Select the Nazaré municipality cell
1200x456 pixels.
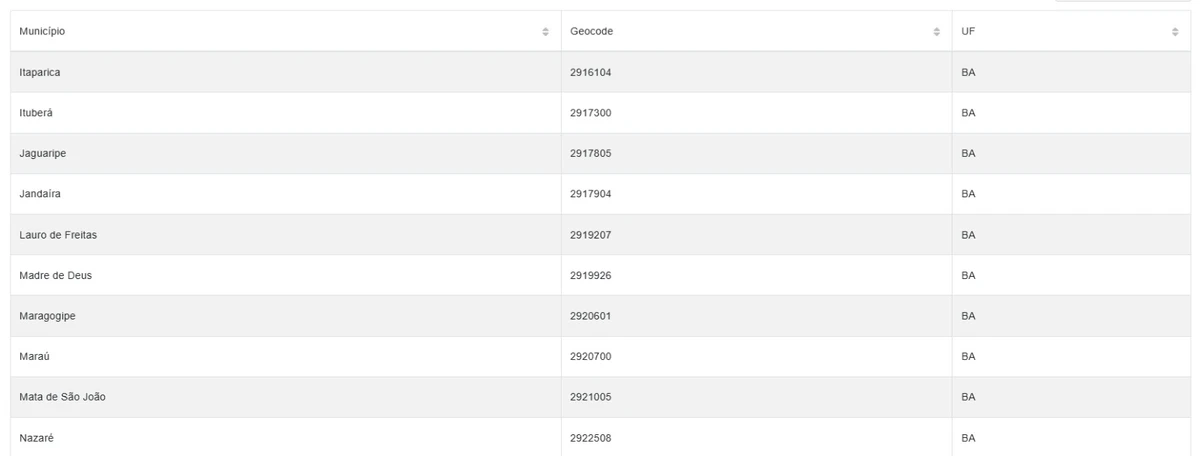pos(286,437)
